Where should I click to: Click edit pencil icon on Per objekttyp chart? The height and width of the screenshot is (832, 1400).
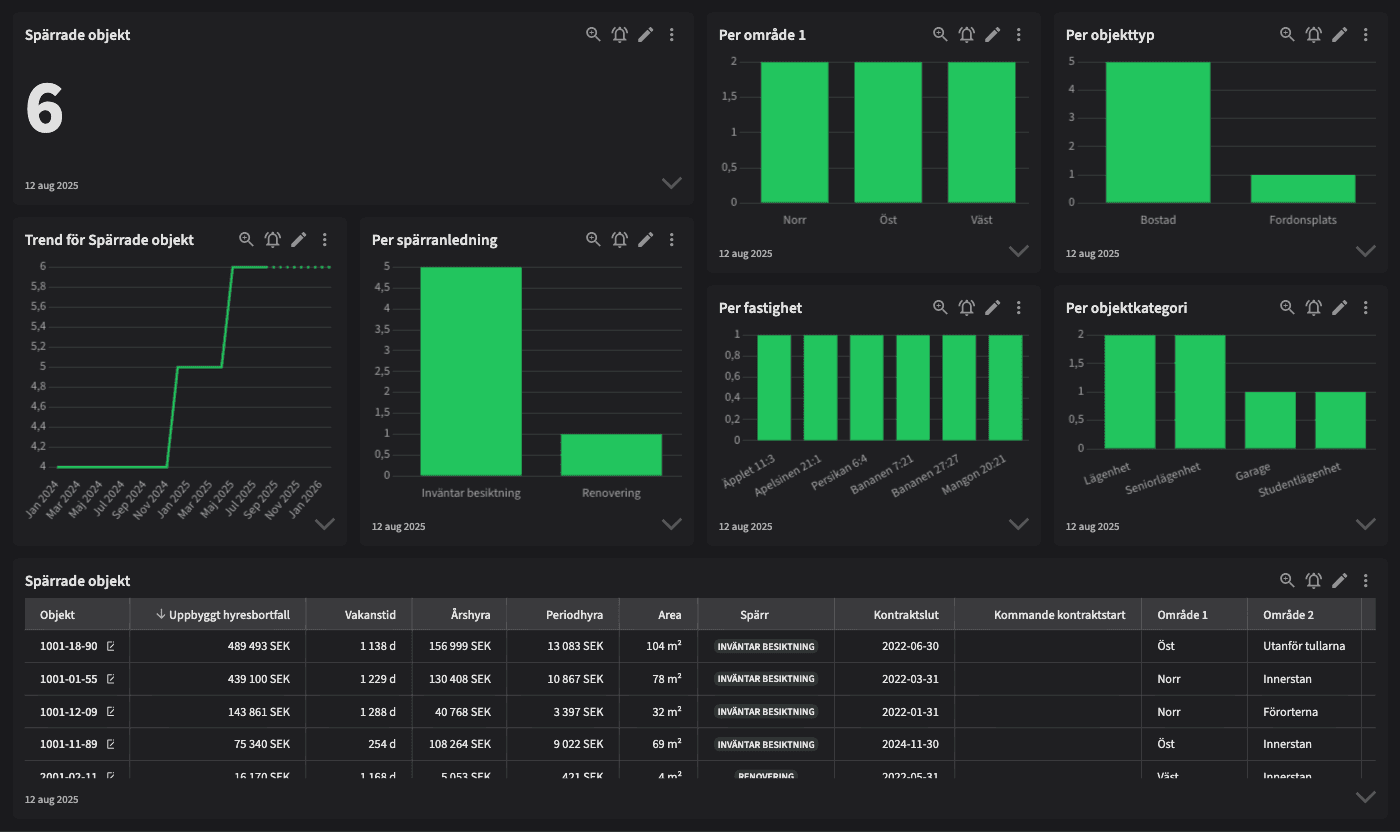tap(1339, 34)
